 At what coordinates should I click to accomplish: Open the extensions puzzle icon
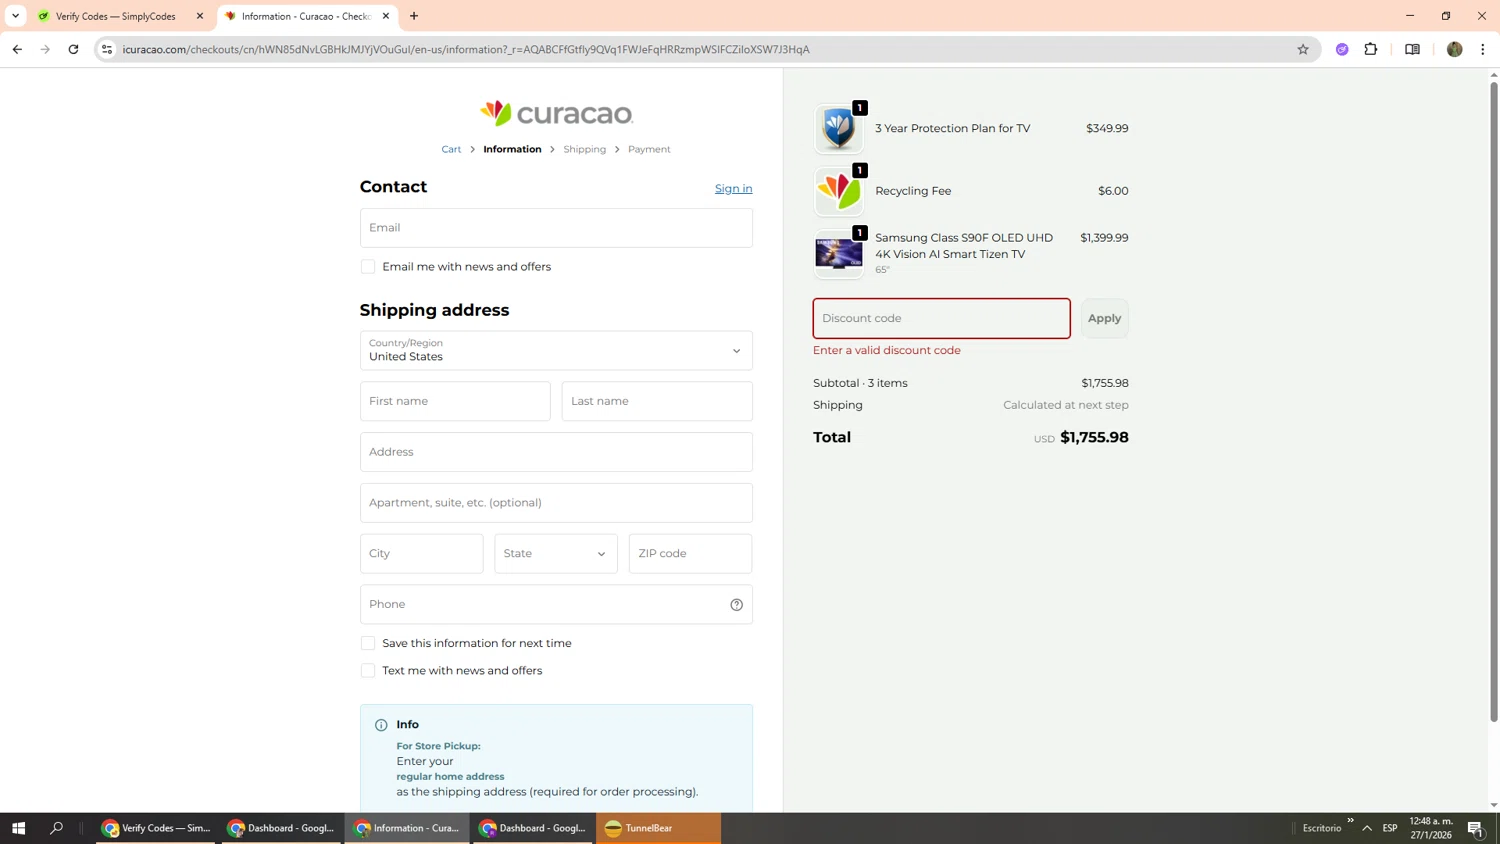pos(1370,49)
